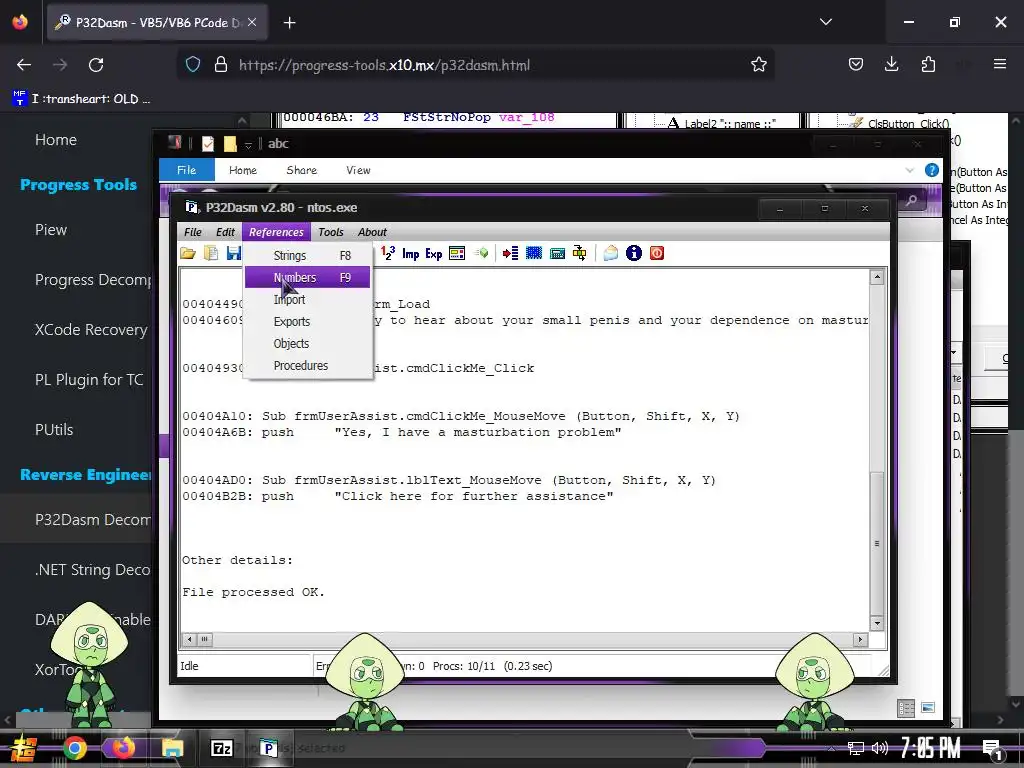Open new Firefox tab with plus button
The height and width of the screenshot is (768, 1024).
[x=289, y=23]
